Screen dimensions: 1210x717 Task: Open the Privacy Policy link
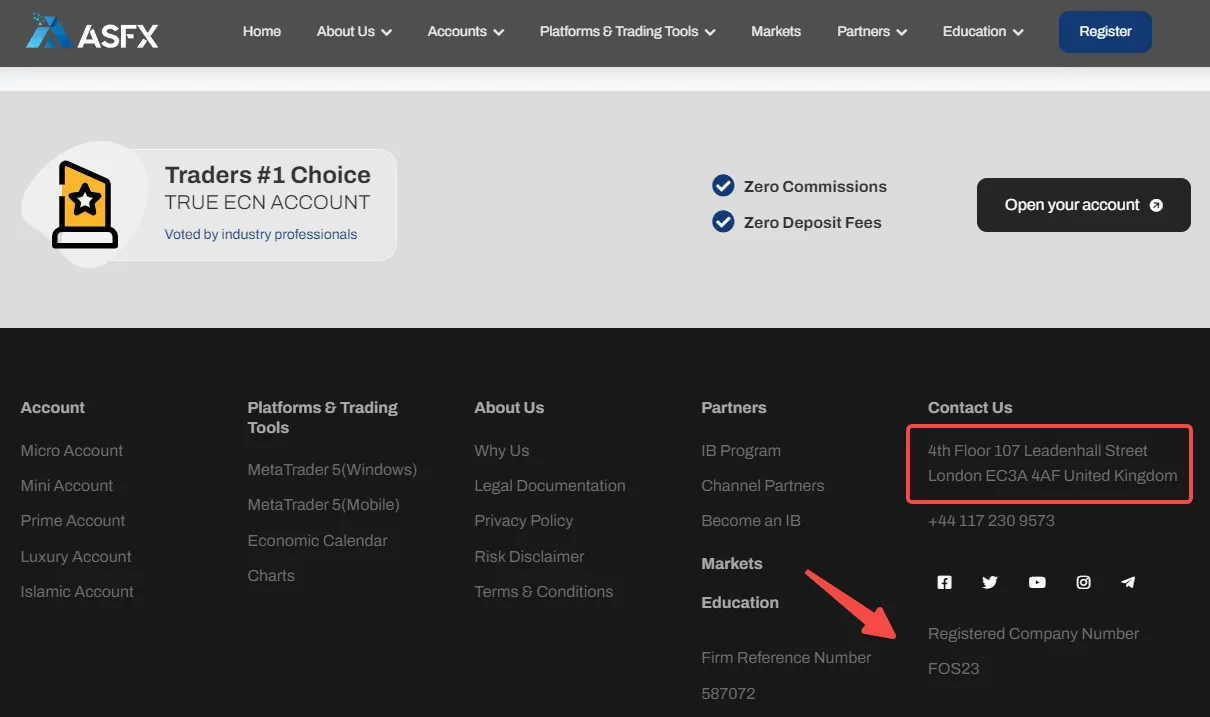524,521
